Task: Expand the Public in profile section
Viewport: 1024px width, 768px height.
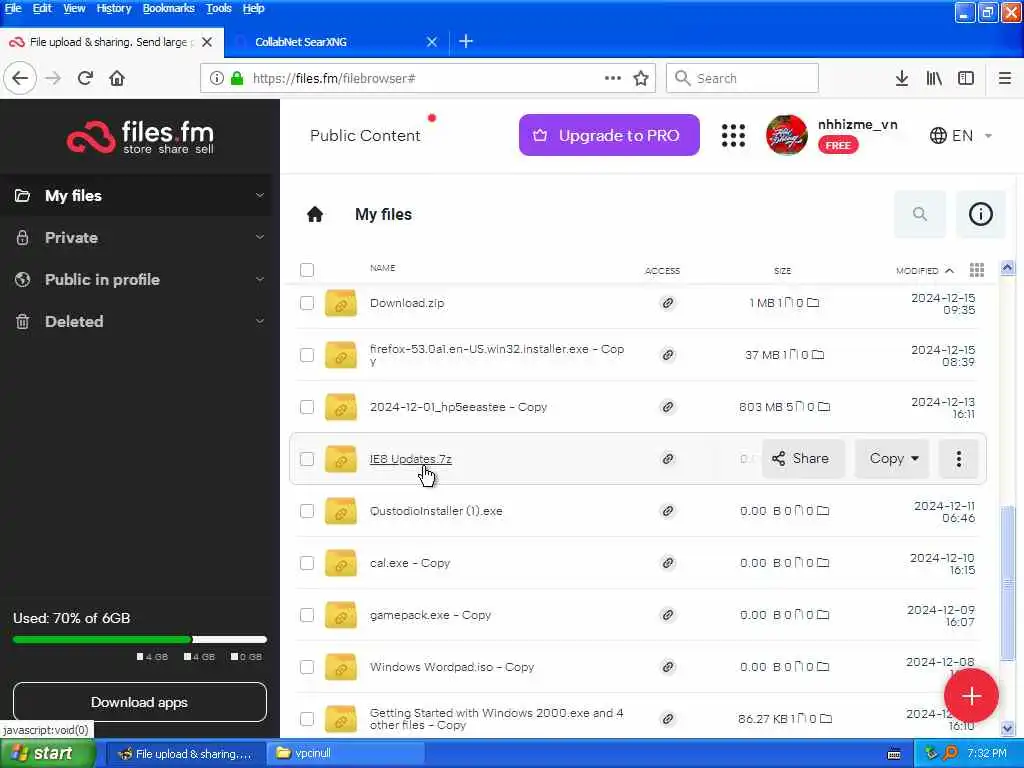Action: [260, 280]
